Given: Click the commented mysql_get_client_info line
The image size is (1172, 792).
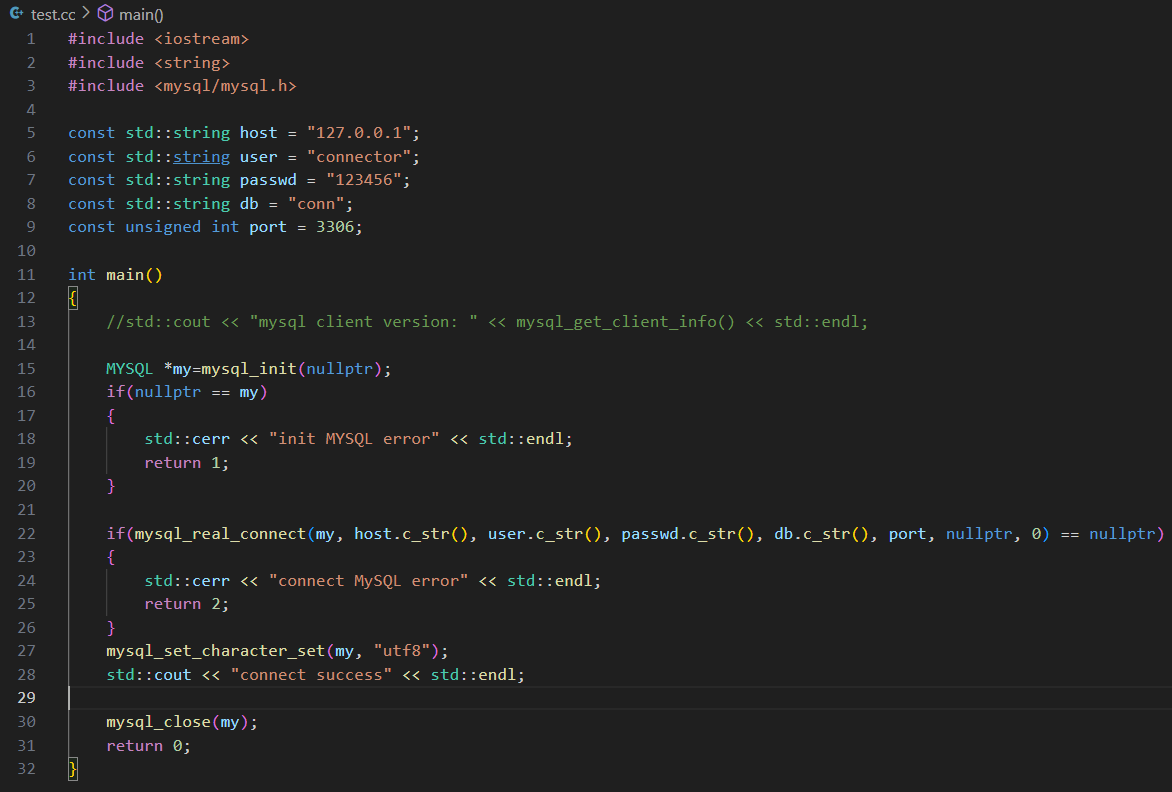Looking at the screenshot, I should [x=487, y=322].
